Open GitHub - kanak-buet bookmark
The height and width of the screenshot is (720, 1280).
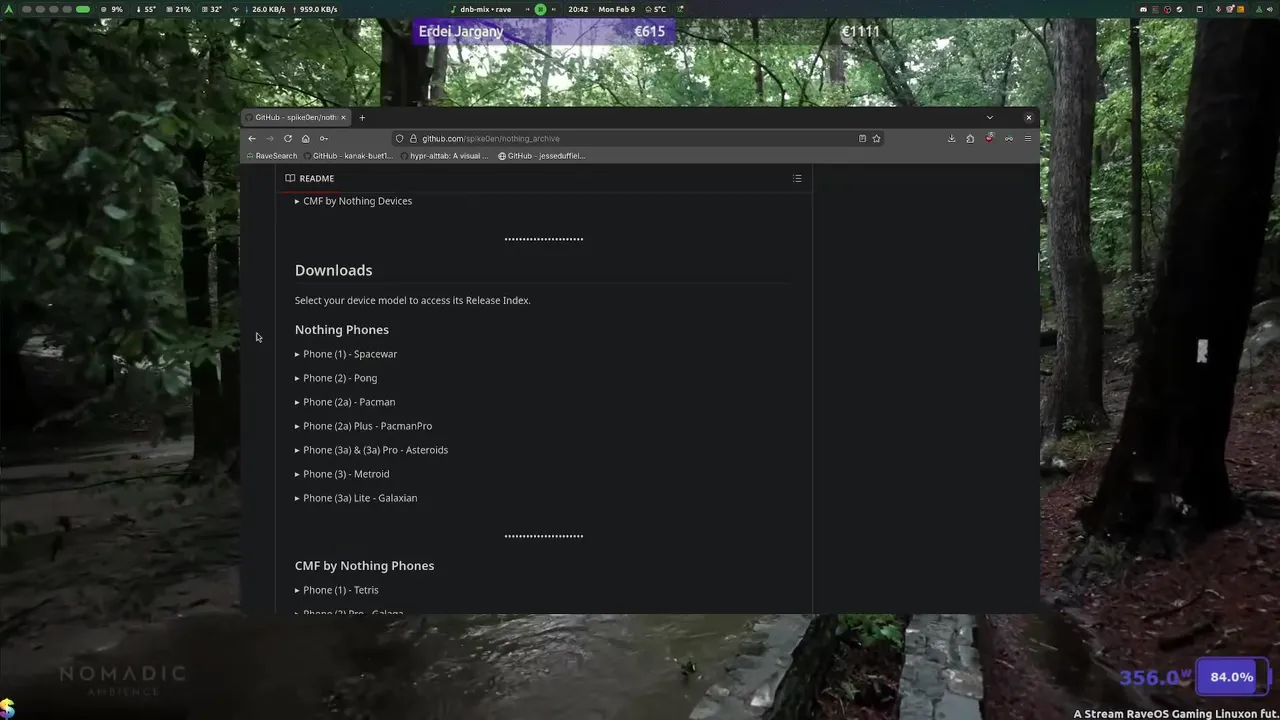pyautogui.click(x=348, y=156)
